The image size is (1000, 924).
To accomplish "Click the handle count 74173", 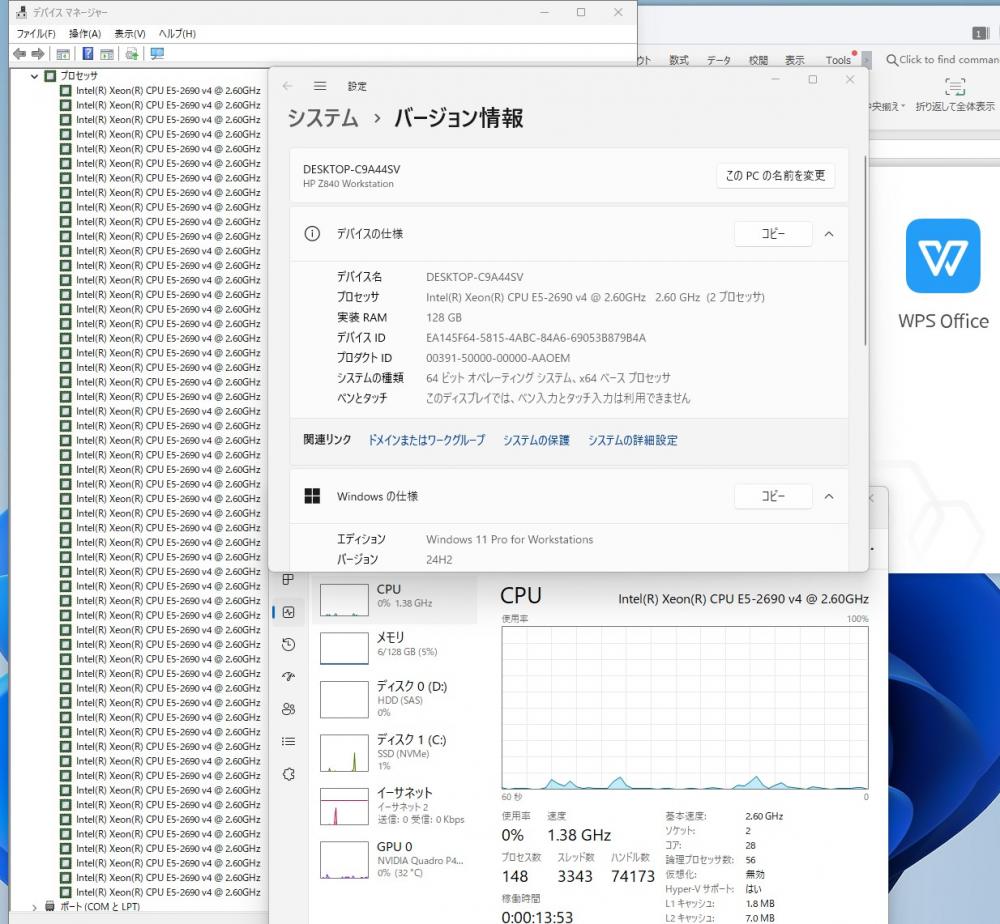I will click(633, 877).
